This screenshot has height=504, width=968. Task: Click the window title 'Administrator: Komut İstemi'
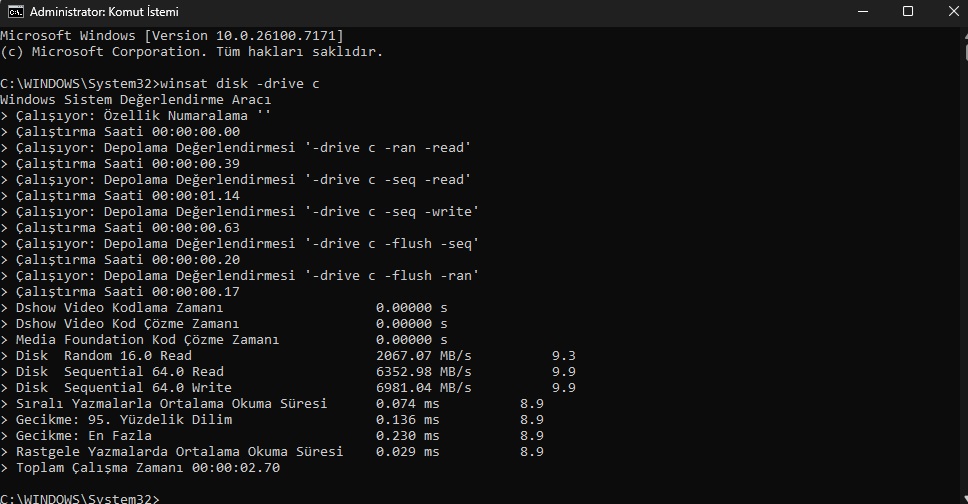[104, 12]
